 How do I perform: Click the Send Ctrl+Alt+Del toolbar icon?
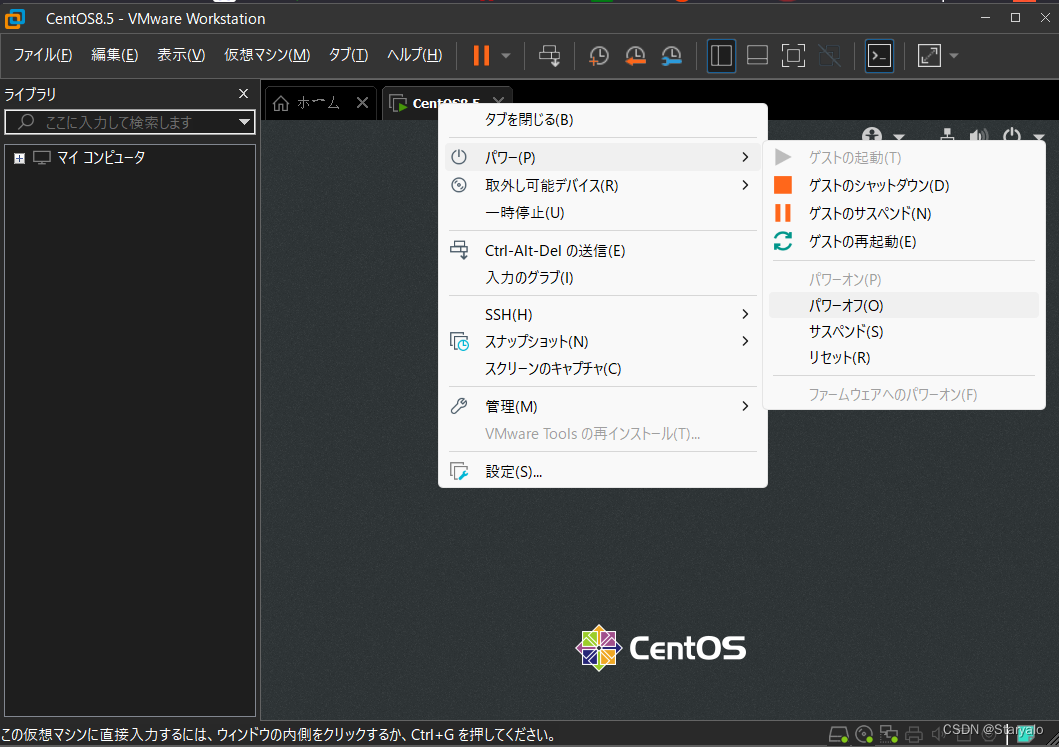point(549,55)
